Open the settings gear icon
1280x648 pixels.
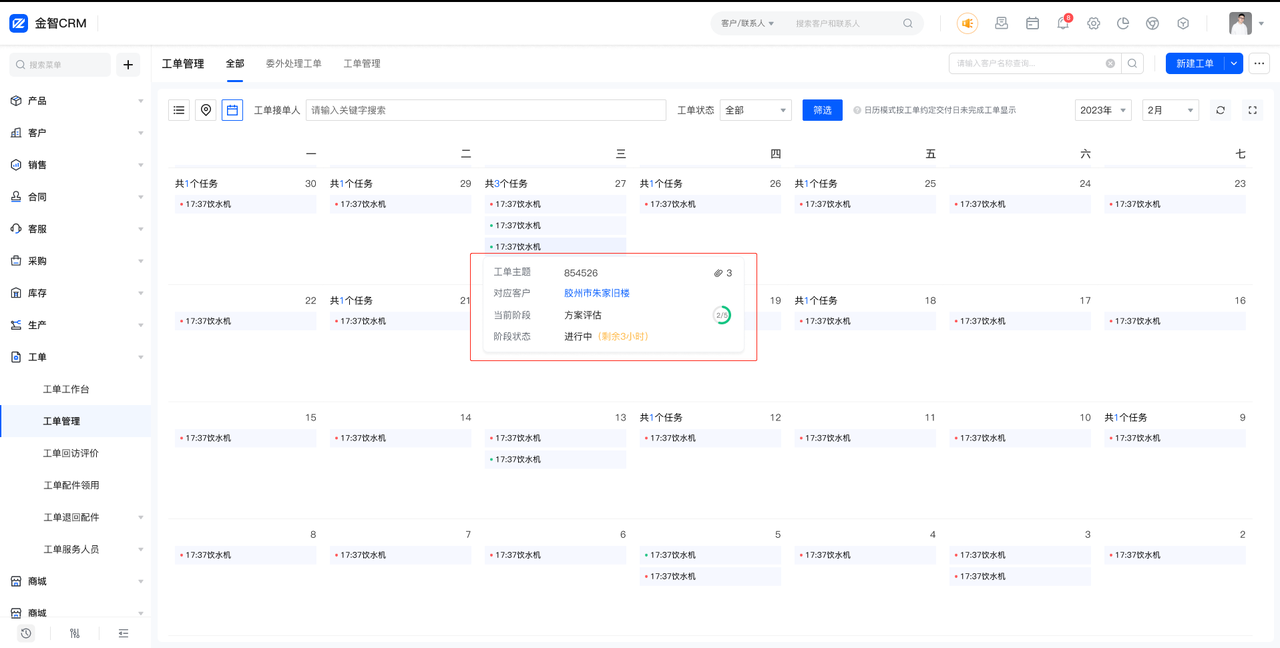pyautogui.click(x=1093, y=23)
